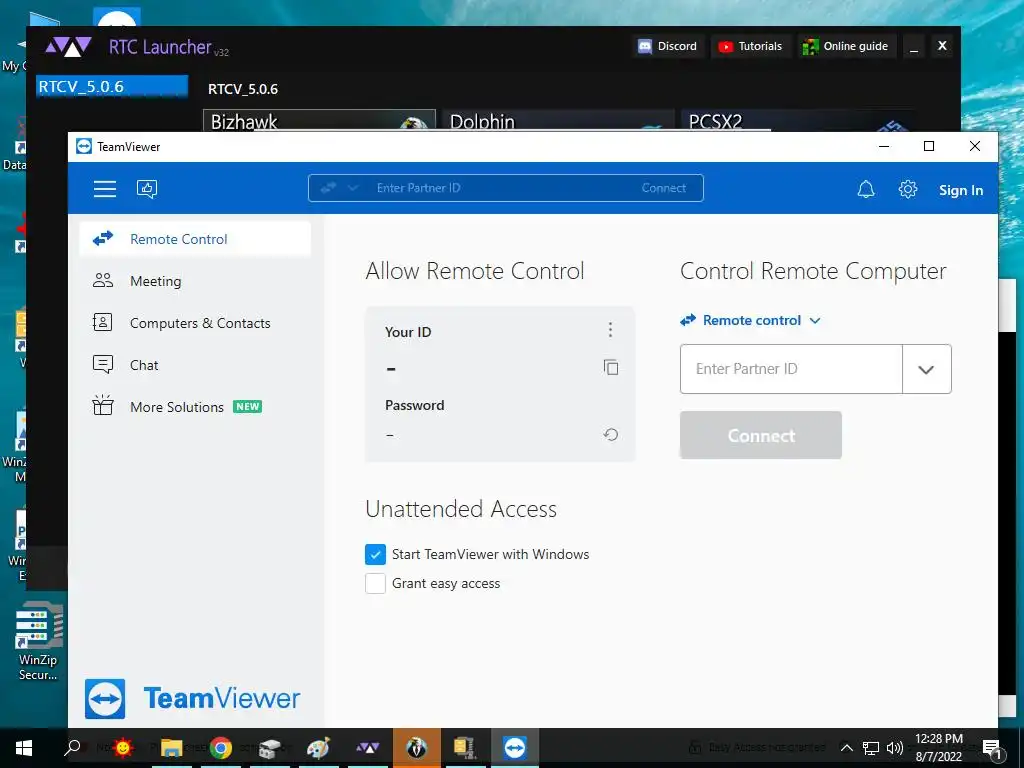Image resolution: width=1024 pixels, height=768 pixels.
Task: Open the Paint palette taskbar icon
Action: (x=318, y=748)
